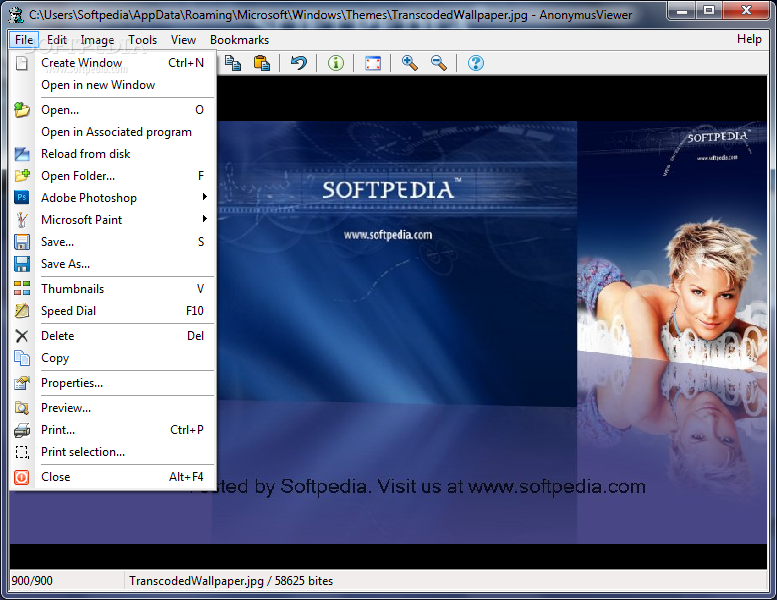
Task: Click the Copy documents icon in the menu
Action: [22, 358]
